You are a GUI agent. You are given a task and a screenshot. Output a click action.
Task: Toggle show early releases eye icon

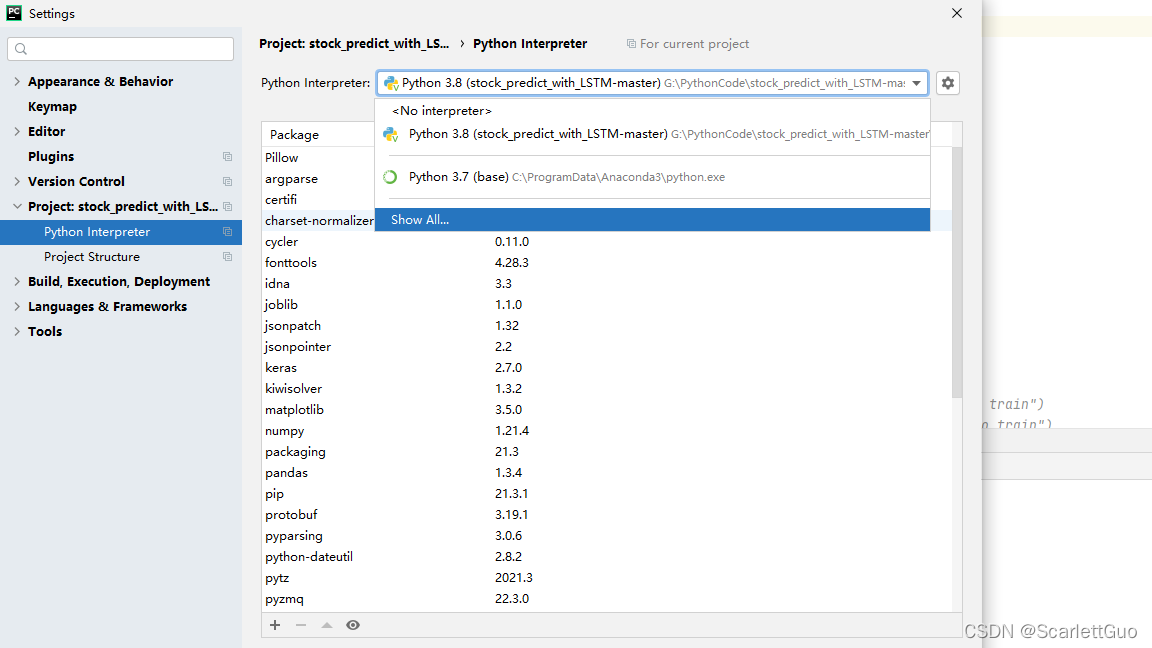(353, 625)
